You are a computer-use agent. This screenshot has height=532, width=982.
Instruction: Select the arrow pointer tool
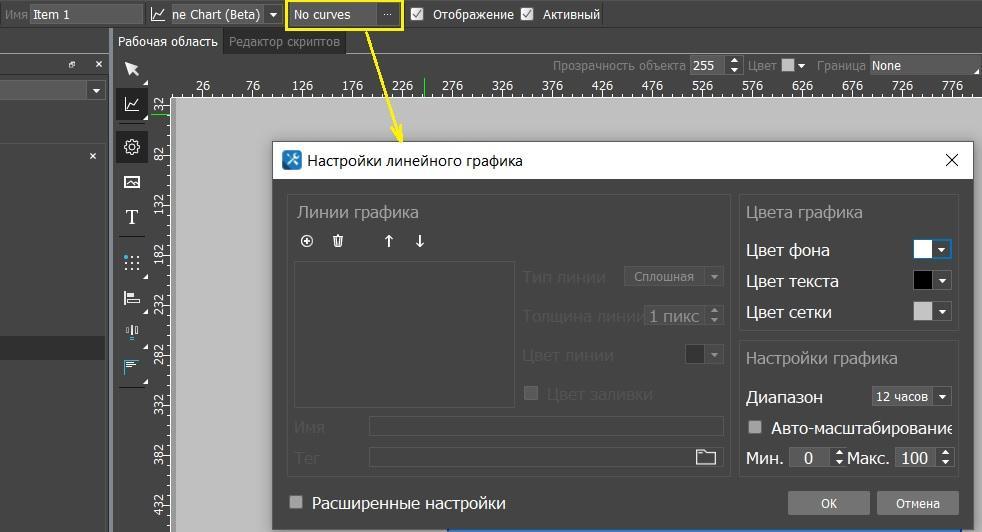point(132,69)
